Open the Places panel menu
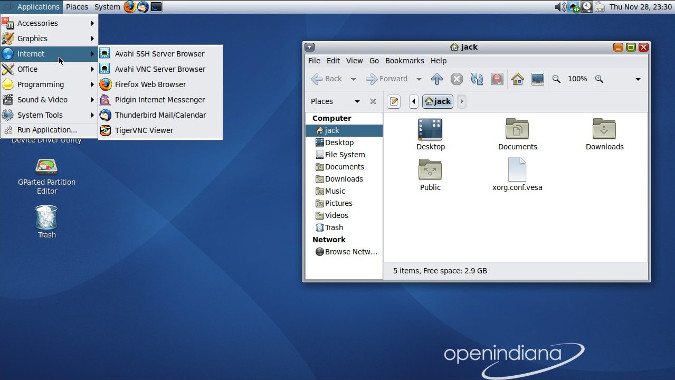The width and height of the screenshot is (675, 380). 77,7
